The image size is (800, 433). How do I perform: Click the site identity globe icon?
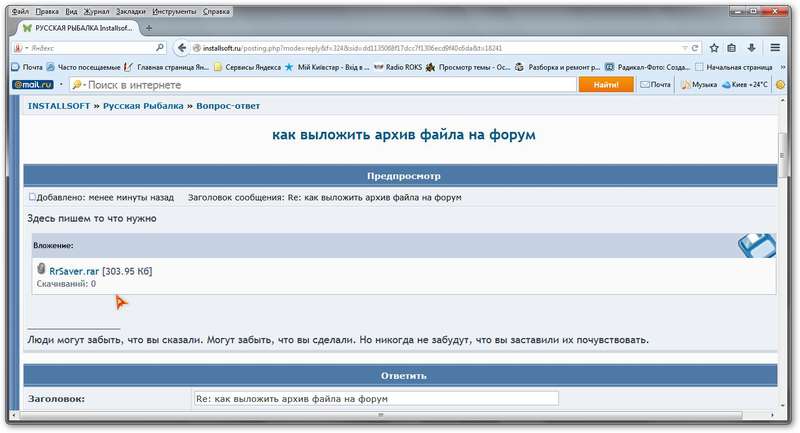click(196, 48)
